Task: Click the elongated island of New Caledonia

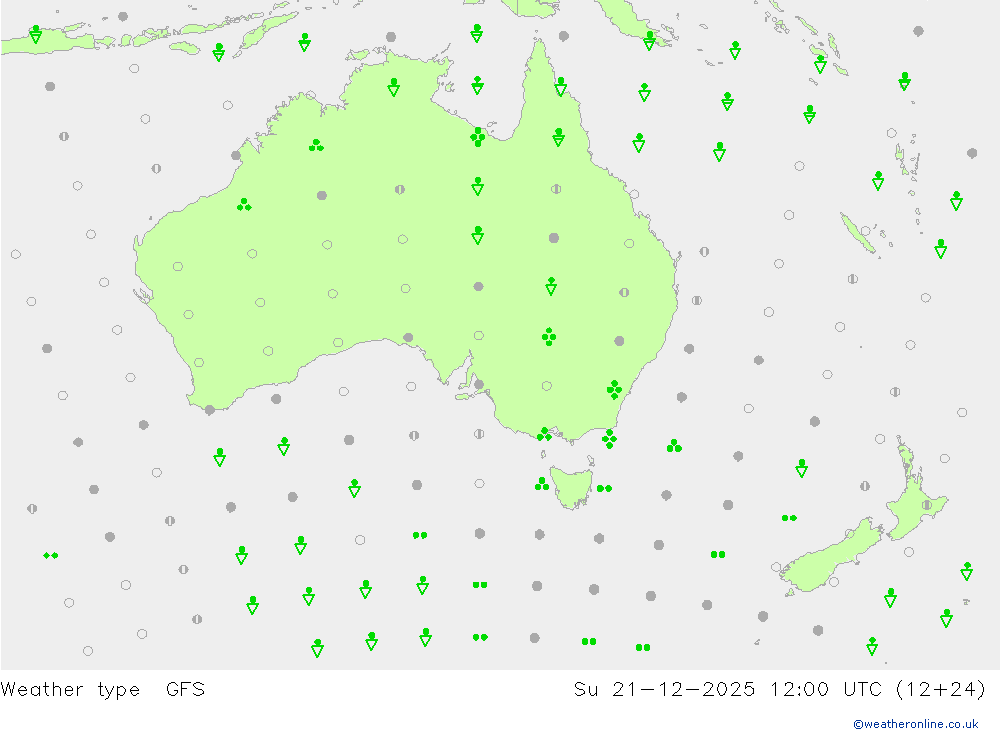Action: pyautogui.click(x=858, y=233)
